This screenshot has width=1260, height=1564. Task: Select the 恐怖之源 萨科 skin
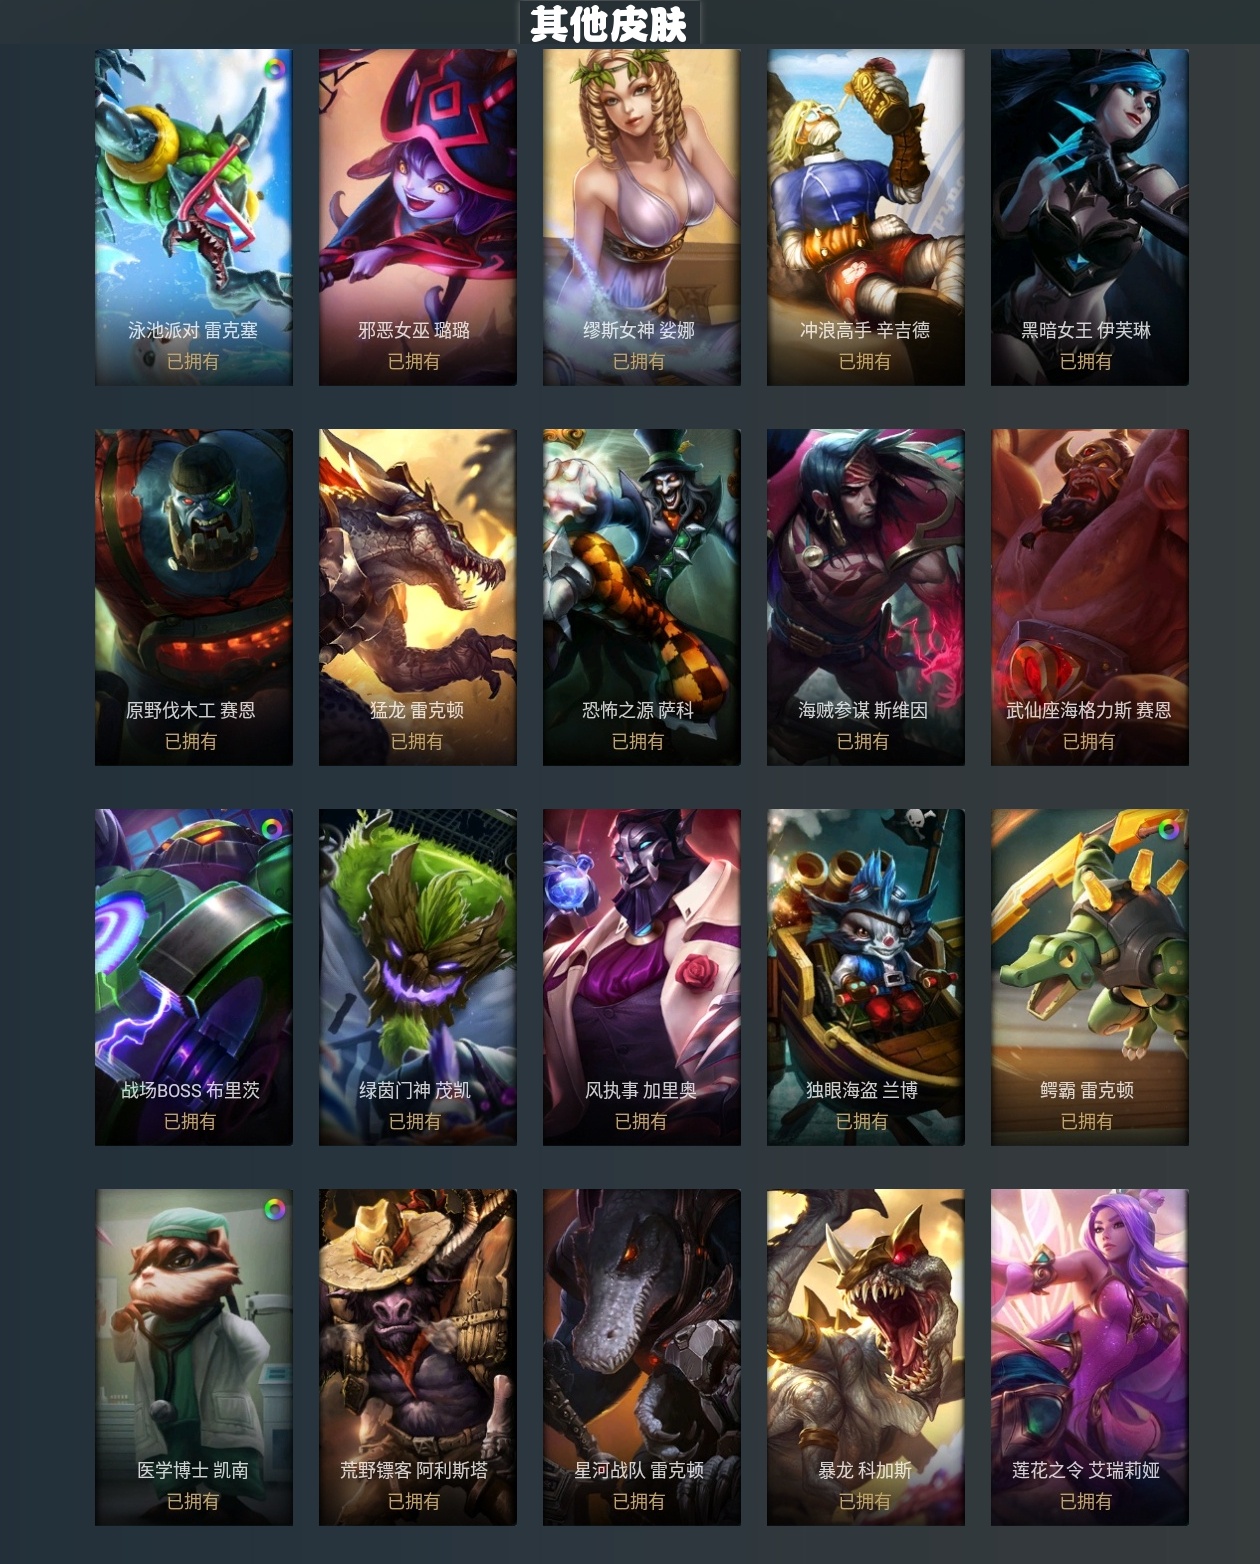click(642, 598)
